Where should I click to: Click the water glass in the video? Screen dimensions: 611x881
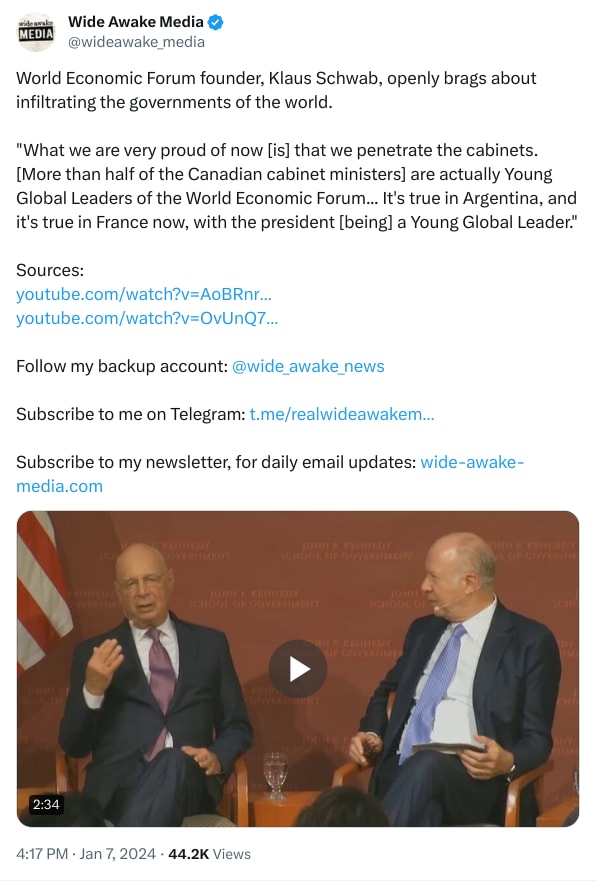coord(275,773)
